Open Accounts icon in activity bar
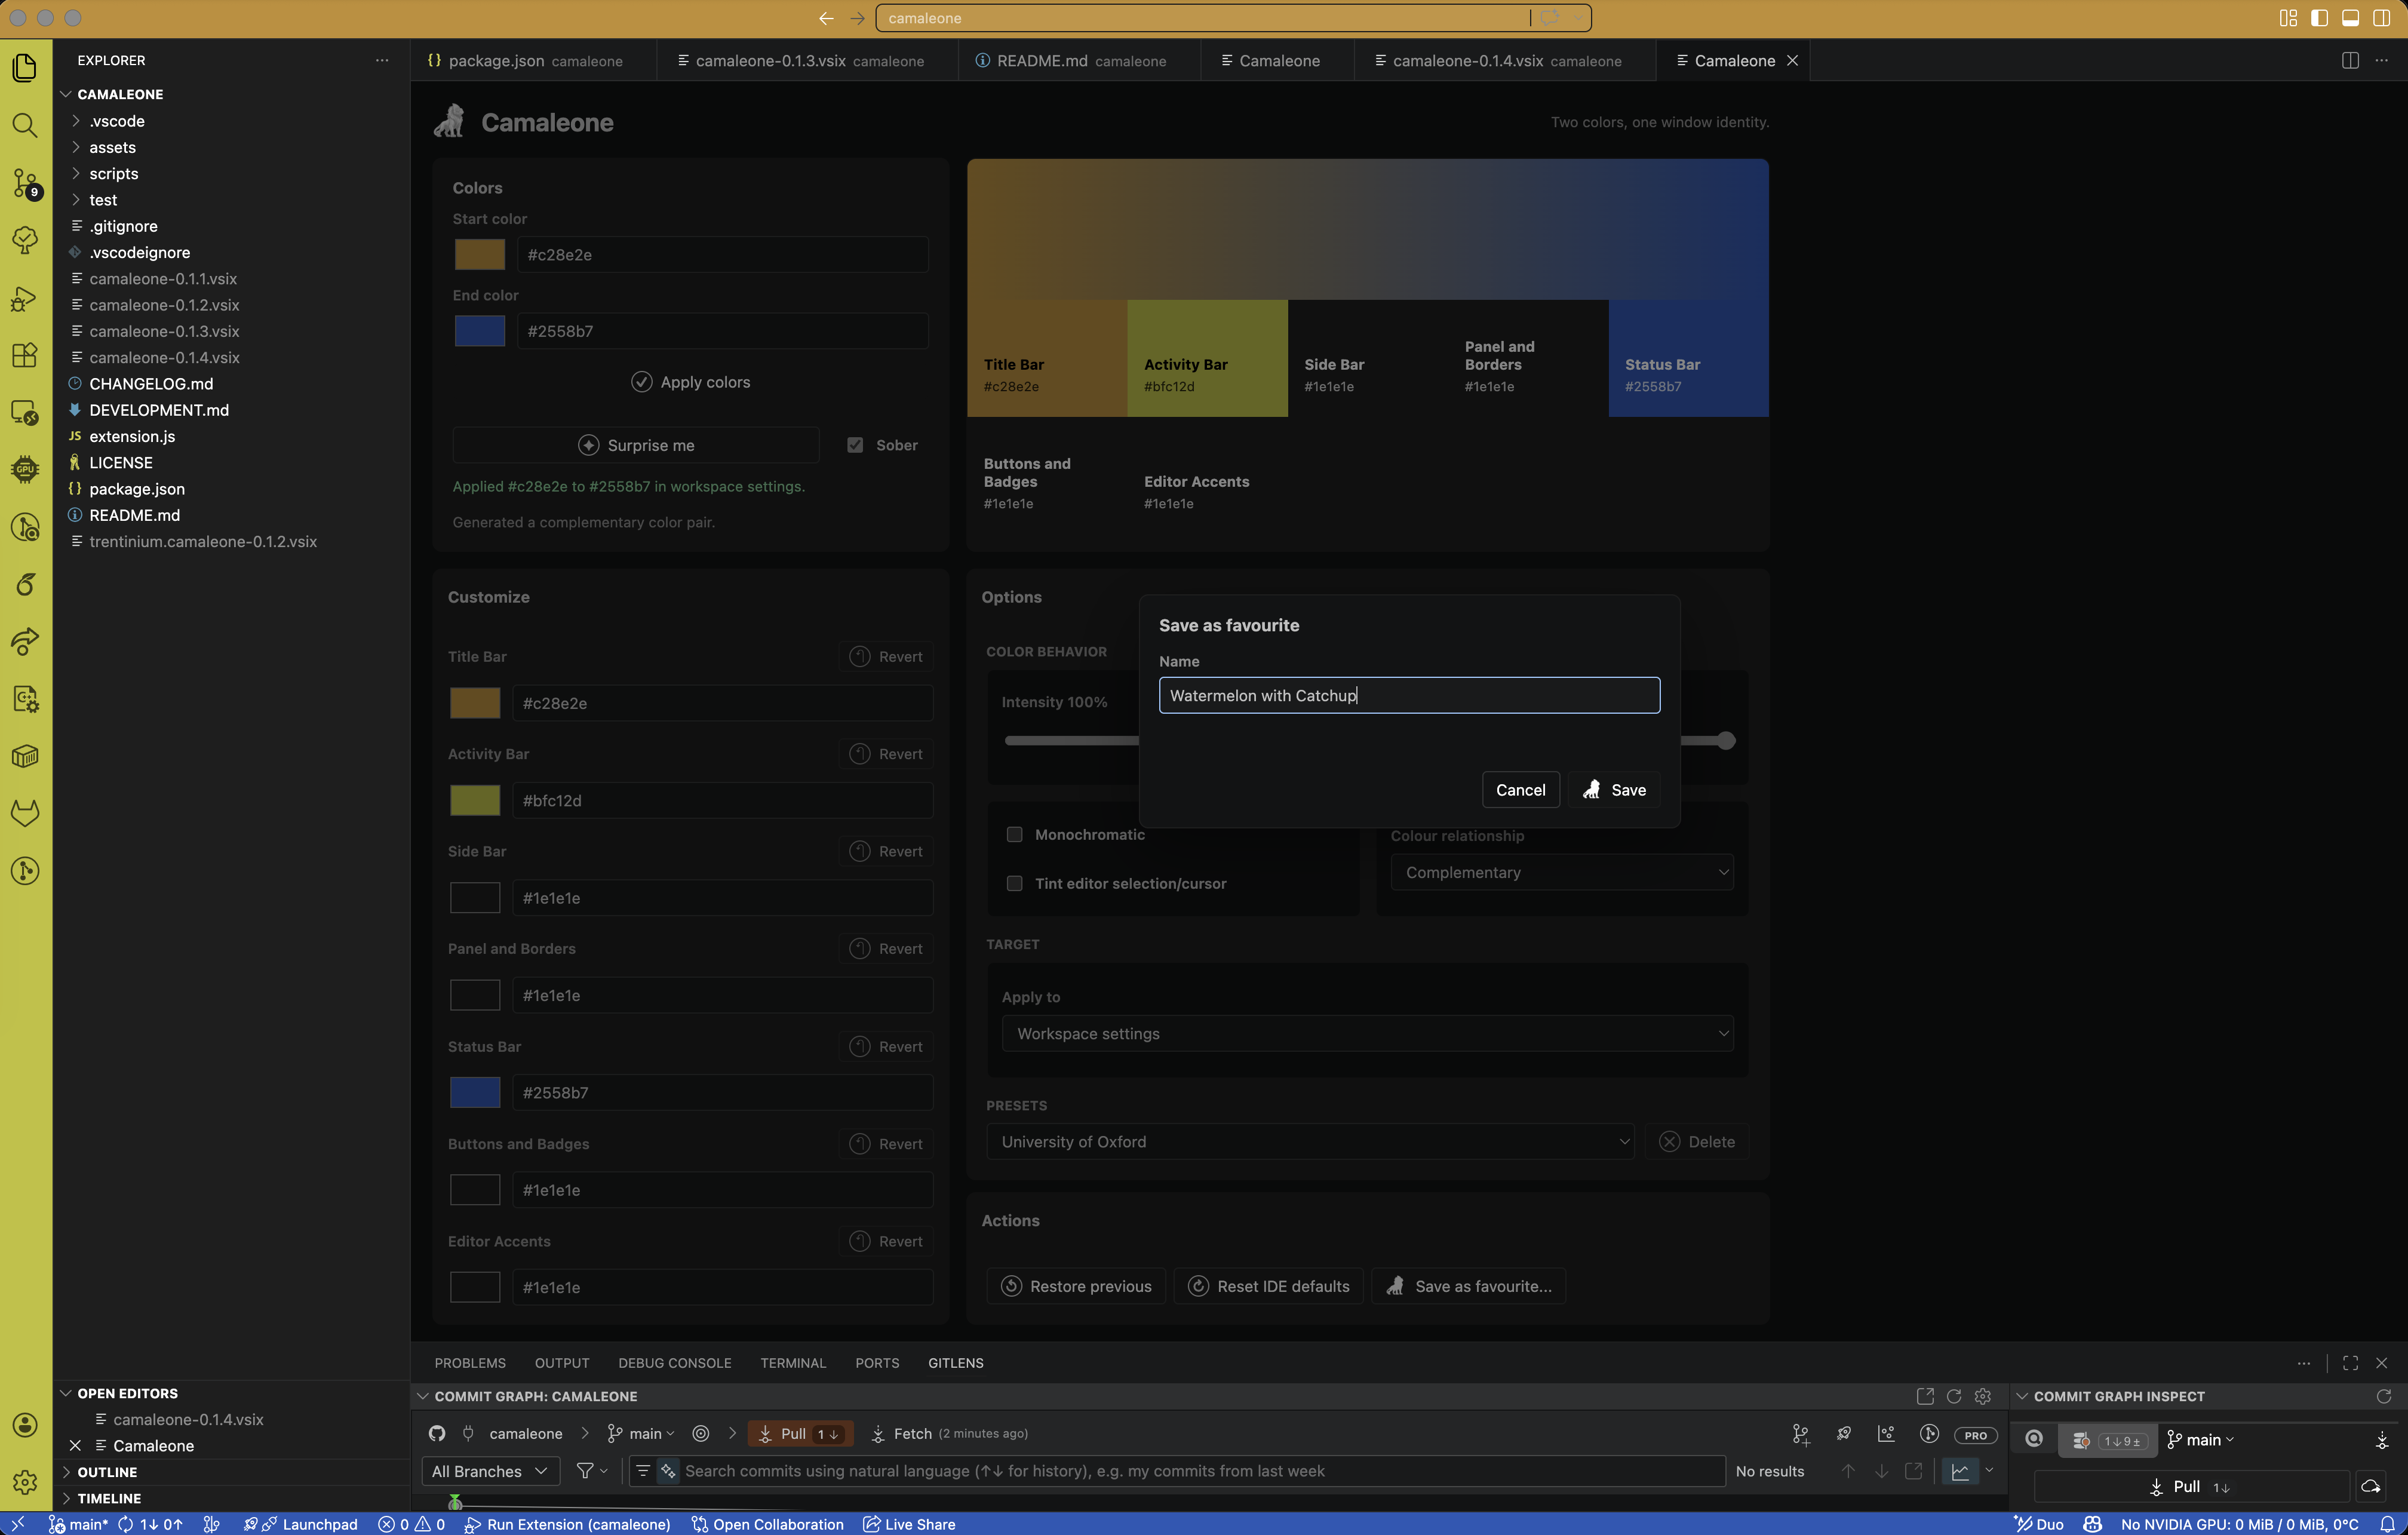 click(x=25, y=1425)
